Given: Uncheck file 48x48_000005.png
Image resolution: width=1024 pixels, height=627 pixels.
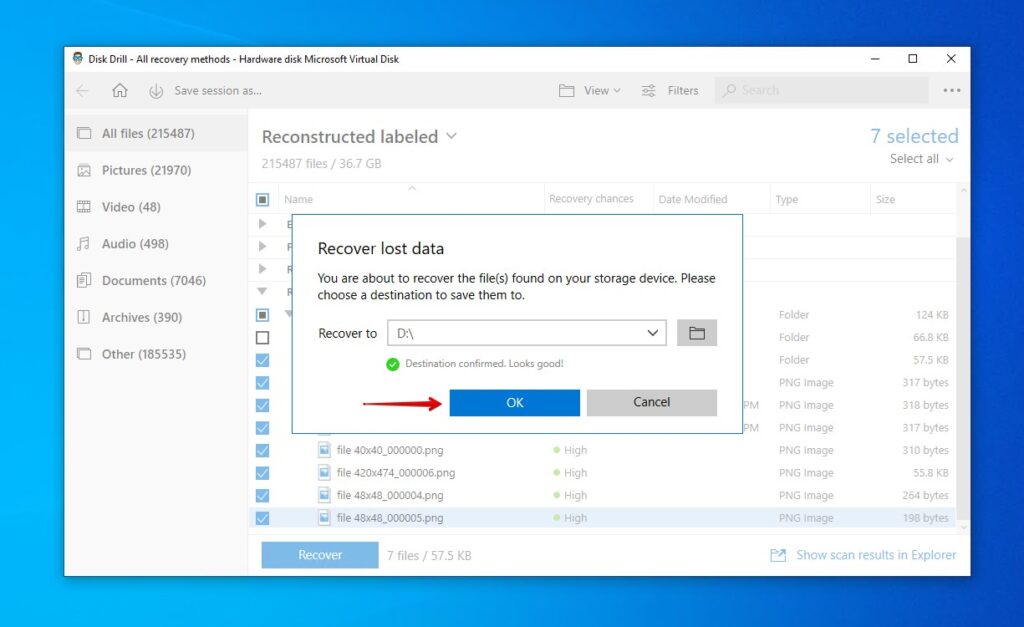Looking at the screenshot, I should point(262,517).
